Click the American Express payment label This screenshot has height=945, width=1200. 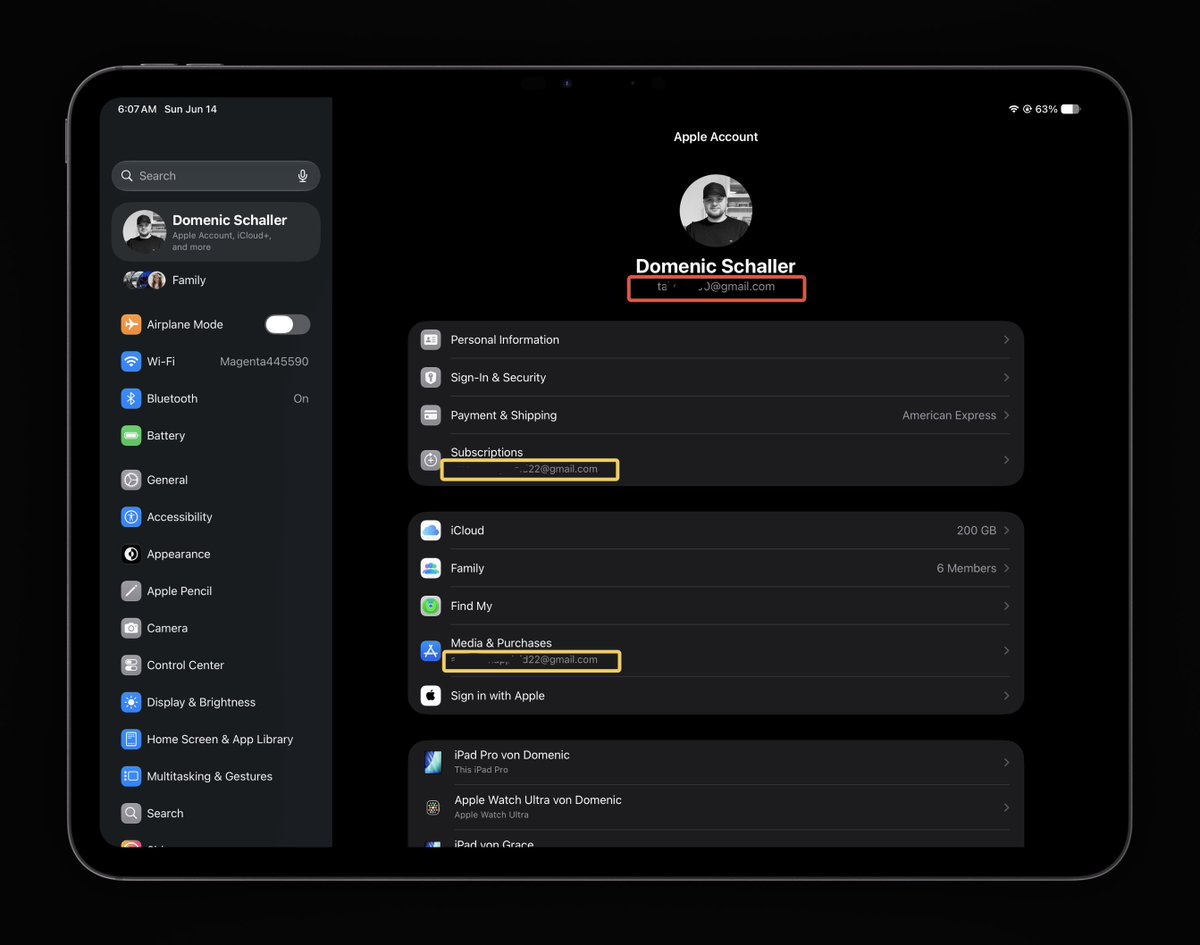pyautogui.click(x=949, y=415)
